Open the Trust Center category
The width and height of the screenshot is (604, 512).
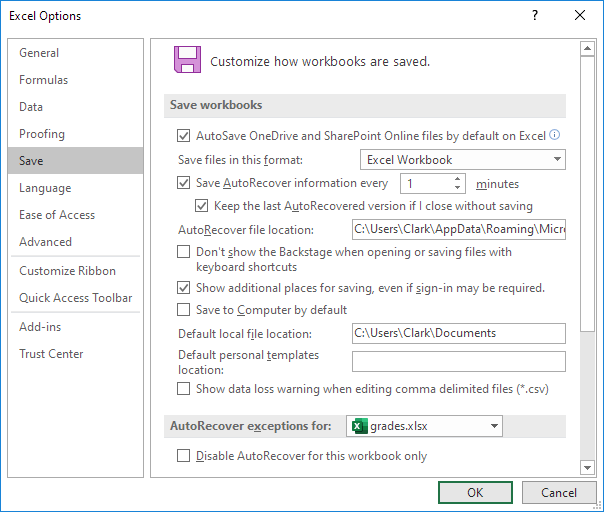(51, 354)
